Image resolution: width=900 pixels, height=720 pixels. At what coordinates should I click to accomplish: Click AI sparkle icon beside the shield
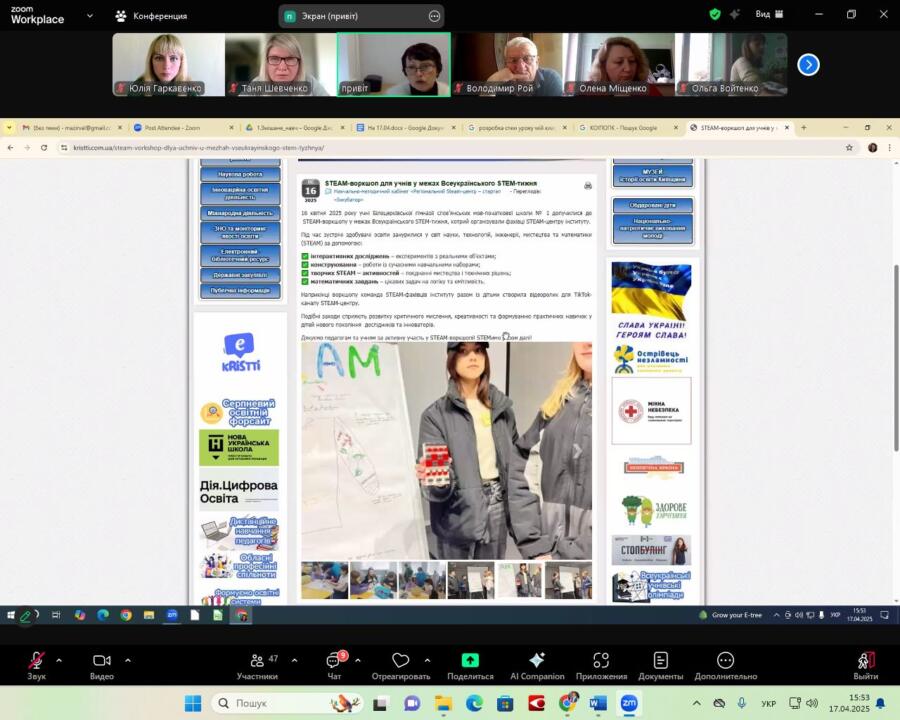click(735, 14)
